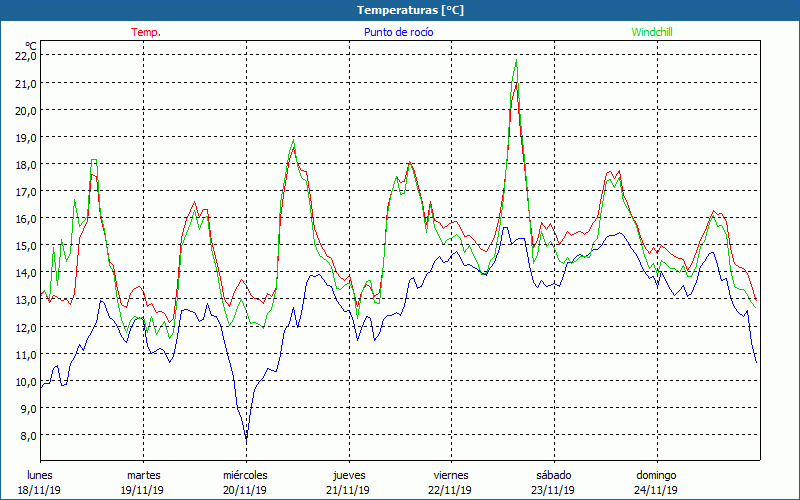The height and width of the screenshot is (500, 800).
Task: Click the '24/11/19' date label
Action: pyautogui.click(x=656, y=490)
